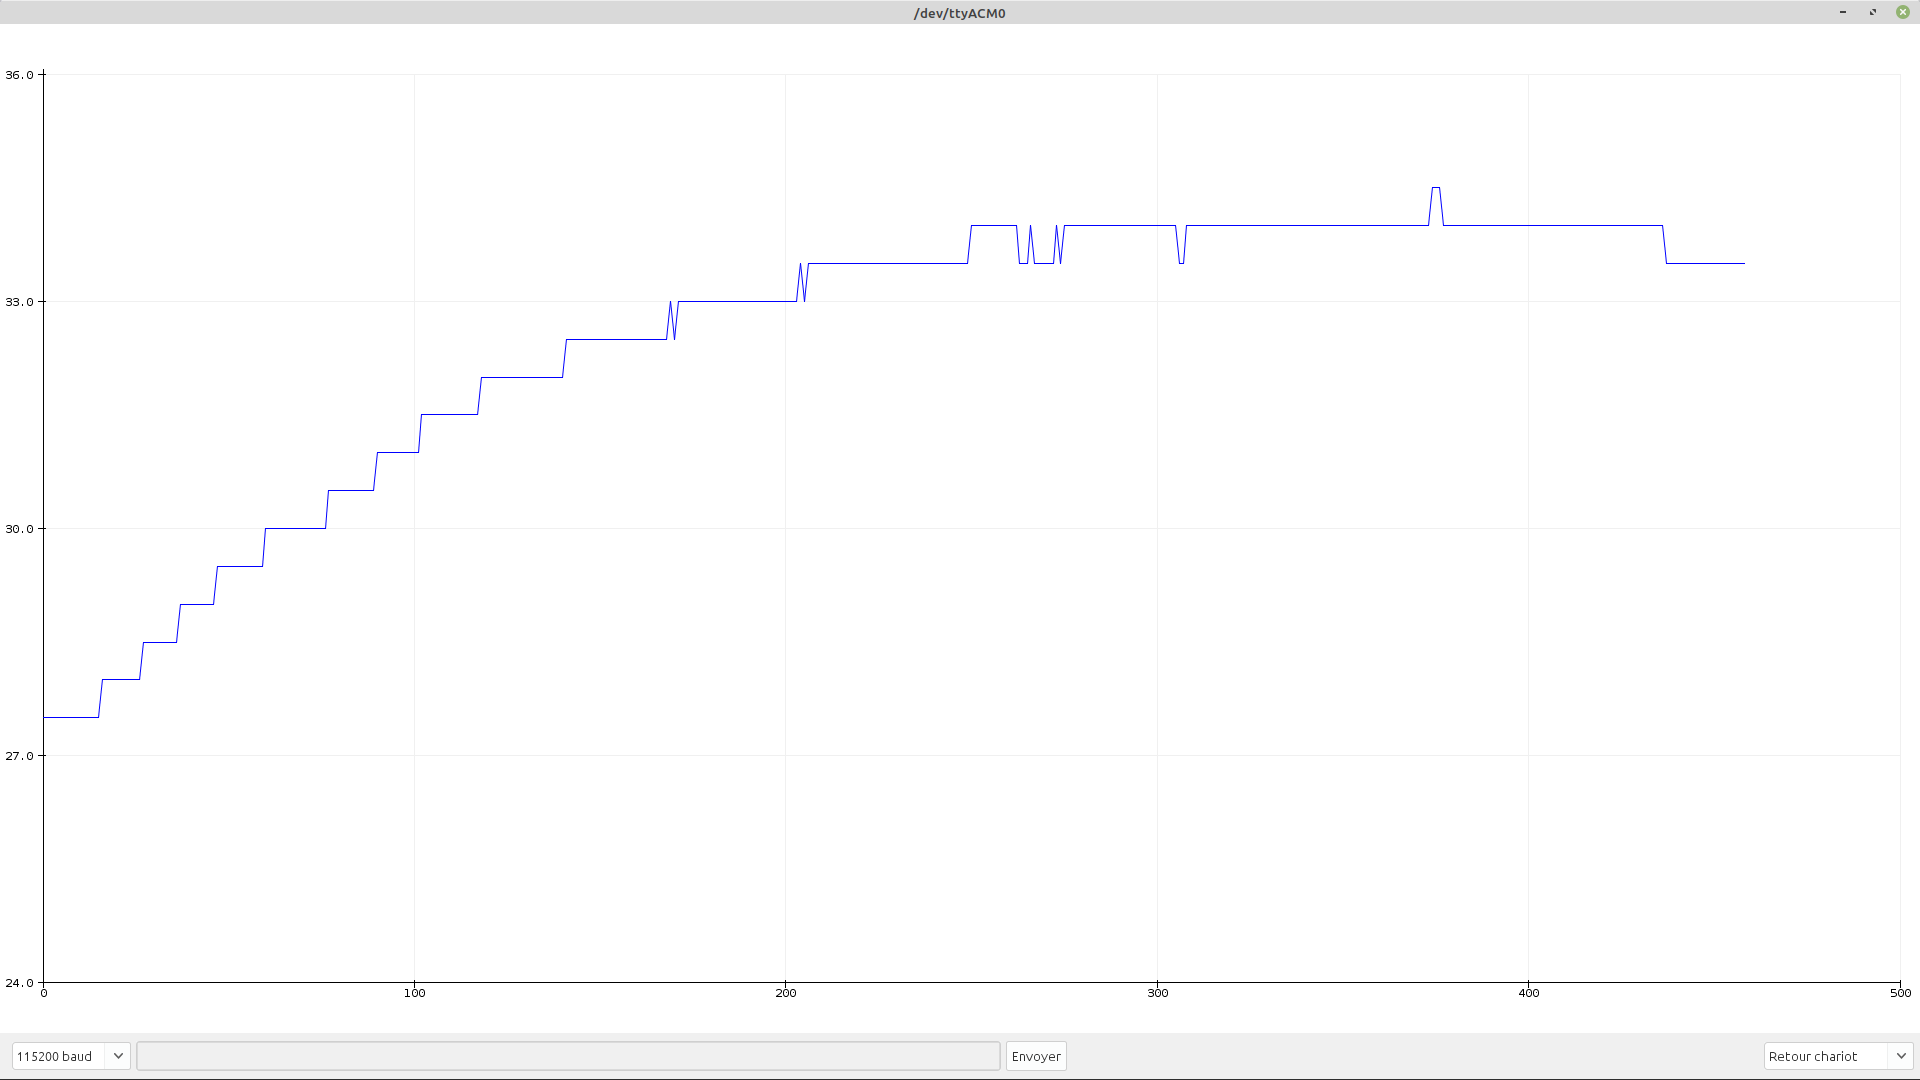Viewport: 1920px width, 1080px height.
Task: Click the 33.0 y-axis label
Action: click(19, 302)
